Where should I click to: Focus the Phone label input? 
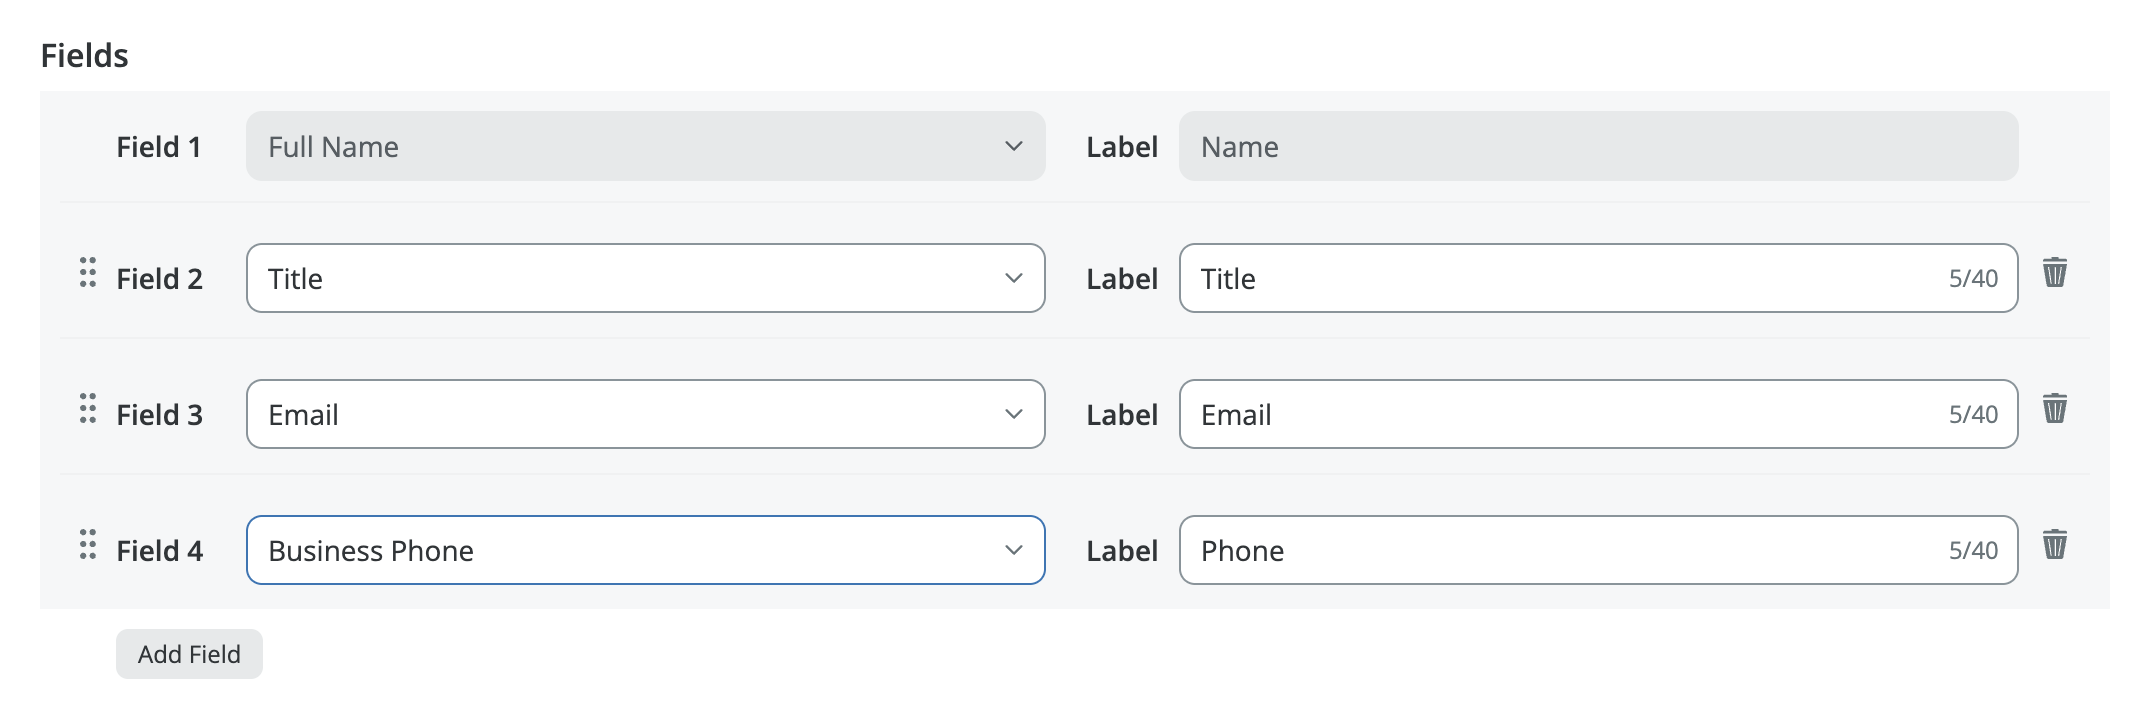click(x=1560, y=551)
